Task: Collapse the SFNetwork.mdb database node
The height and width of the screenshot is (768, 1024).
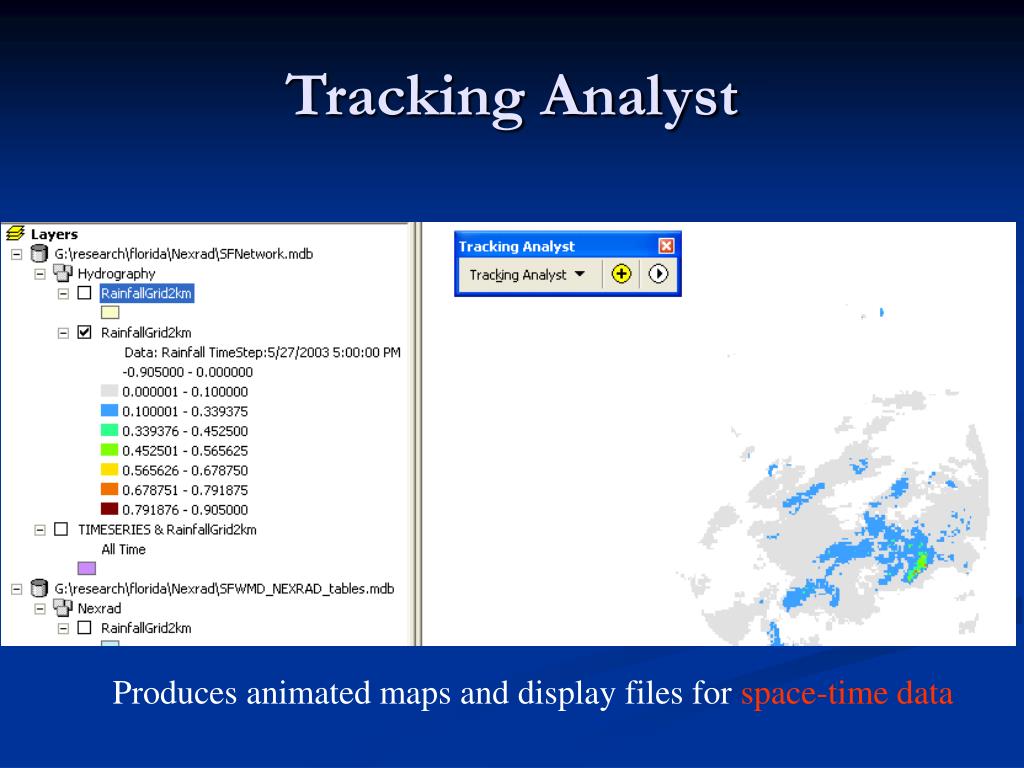Action: pyautogui.click(x=16, y=254)
